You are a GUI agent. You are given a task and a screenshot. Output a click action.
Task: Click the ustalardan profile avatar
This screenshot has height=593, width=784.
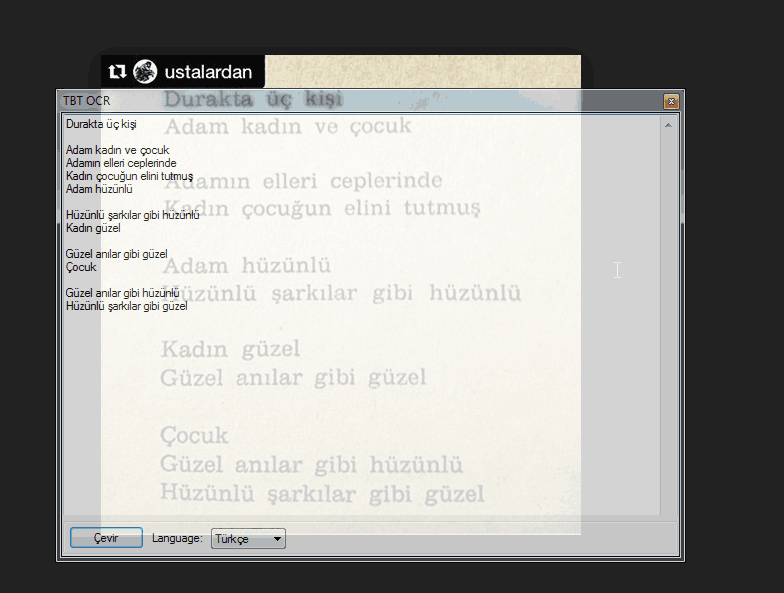[x=145, y=72]
